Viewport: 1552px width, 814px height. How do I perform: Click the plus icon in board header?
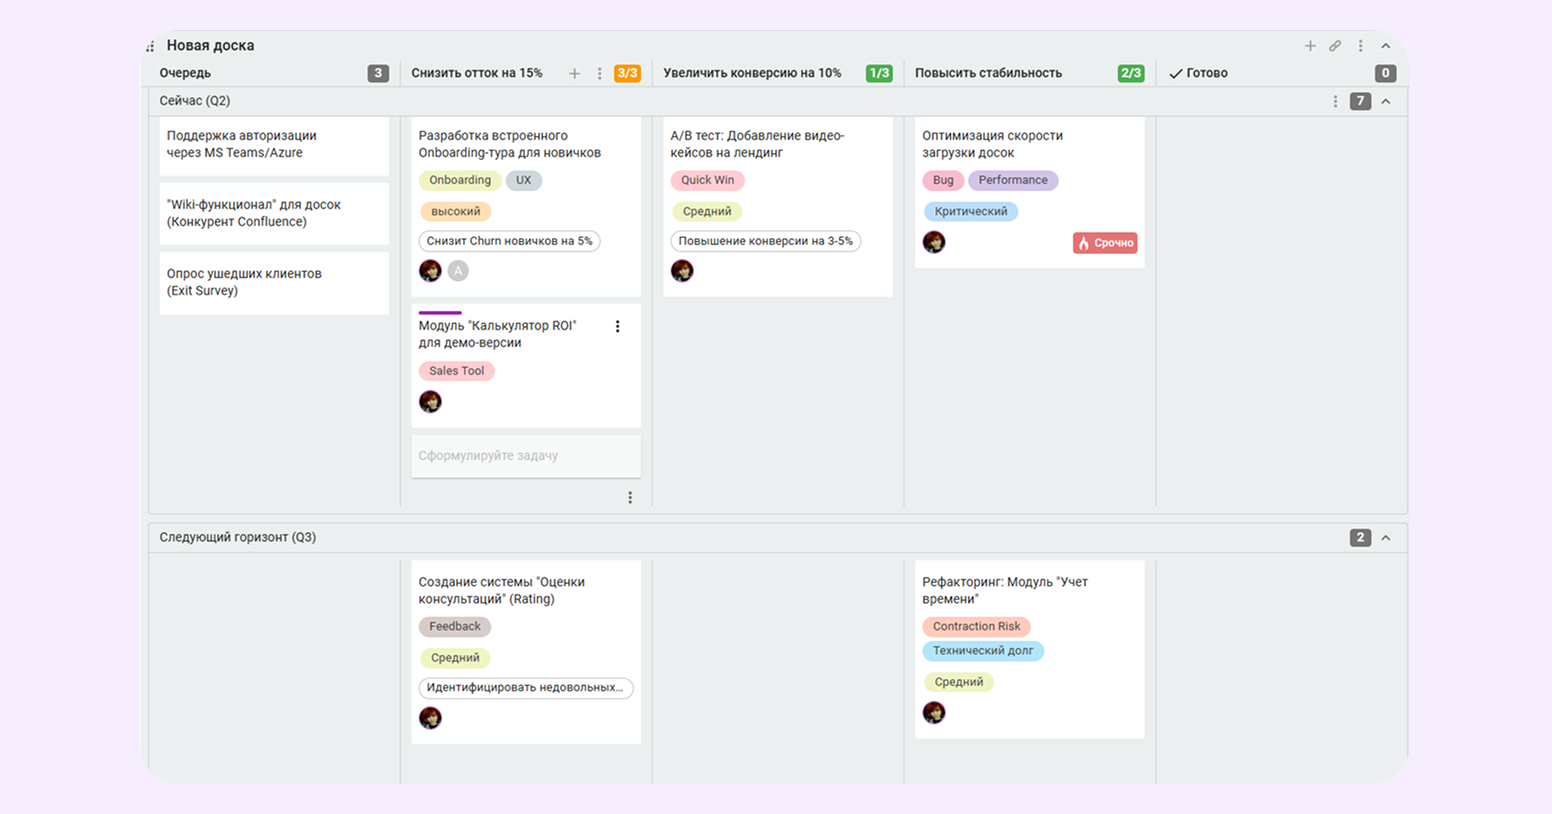pos(1310,46)
